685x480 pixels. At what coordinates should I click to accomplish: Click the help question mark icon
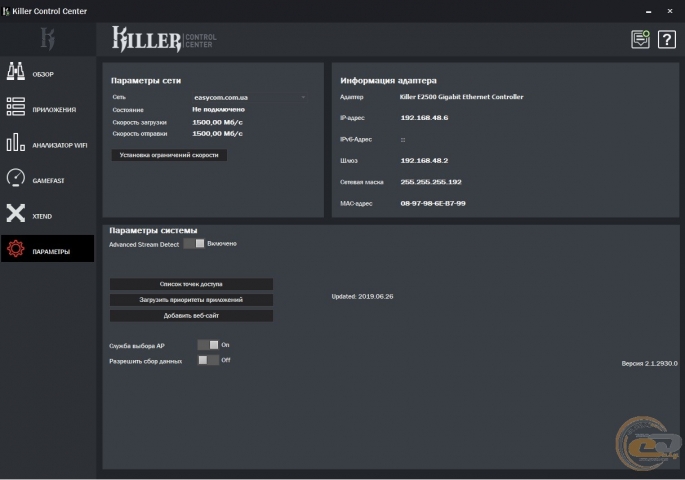(x=667, y=40)
